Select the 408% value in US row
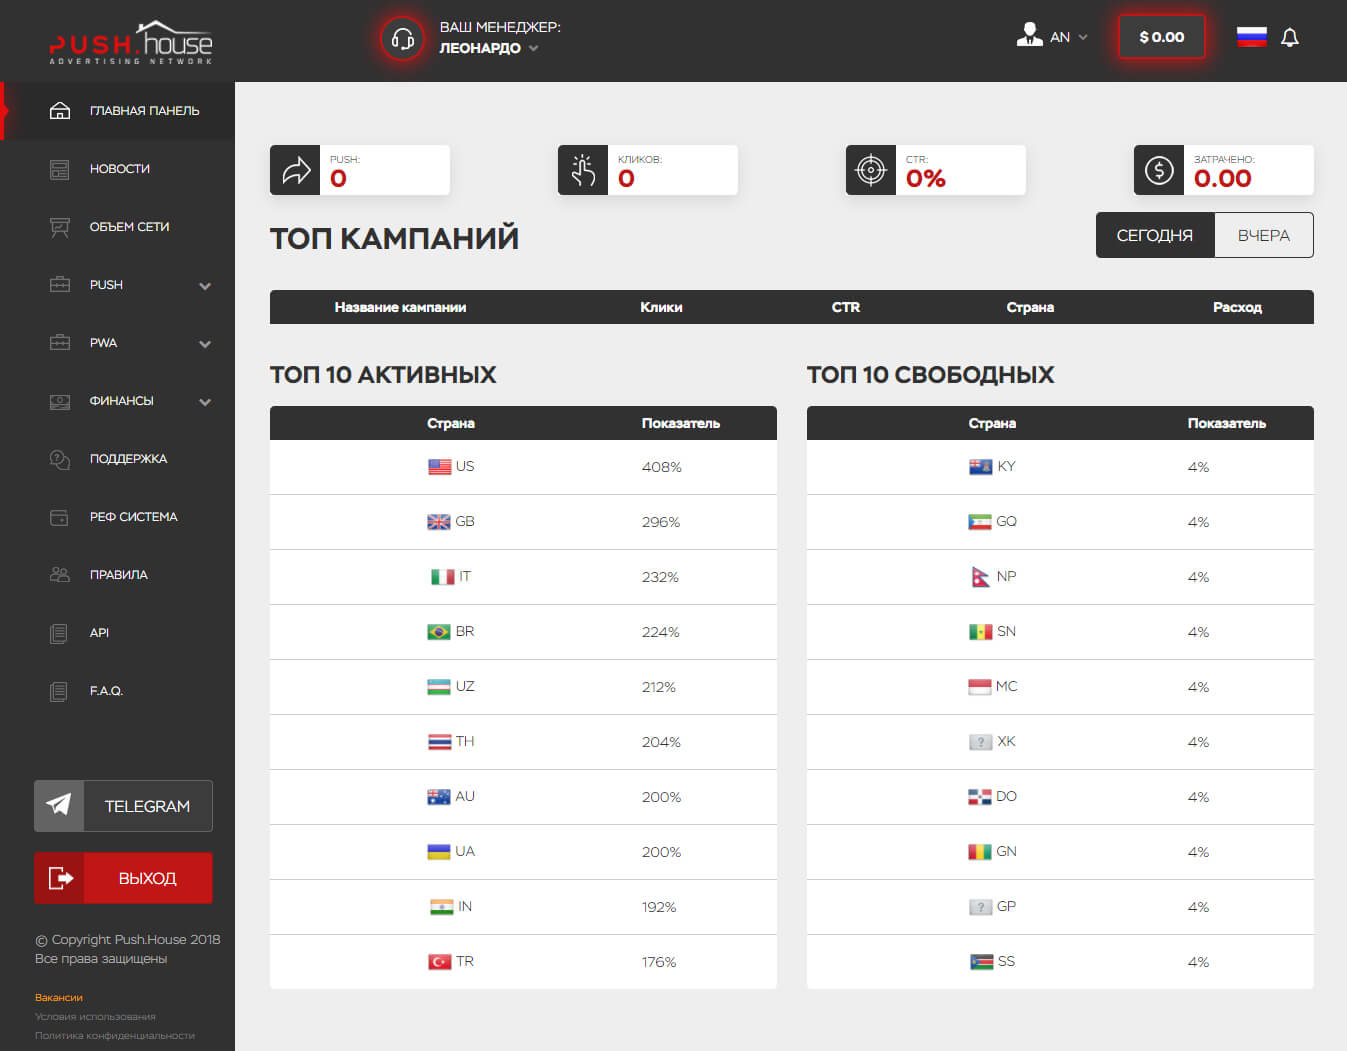The image size is (1347, 1051). 662,467
